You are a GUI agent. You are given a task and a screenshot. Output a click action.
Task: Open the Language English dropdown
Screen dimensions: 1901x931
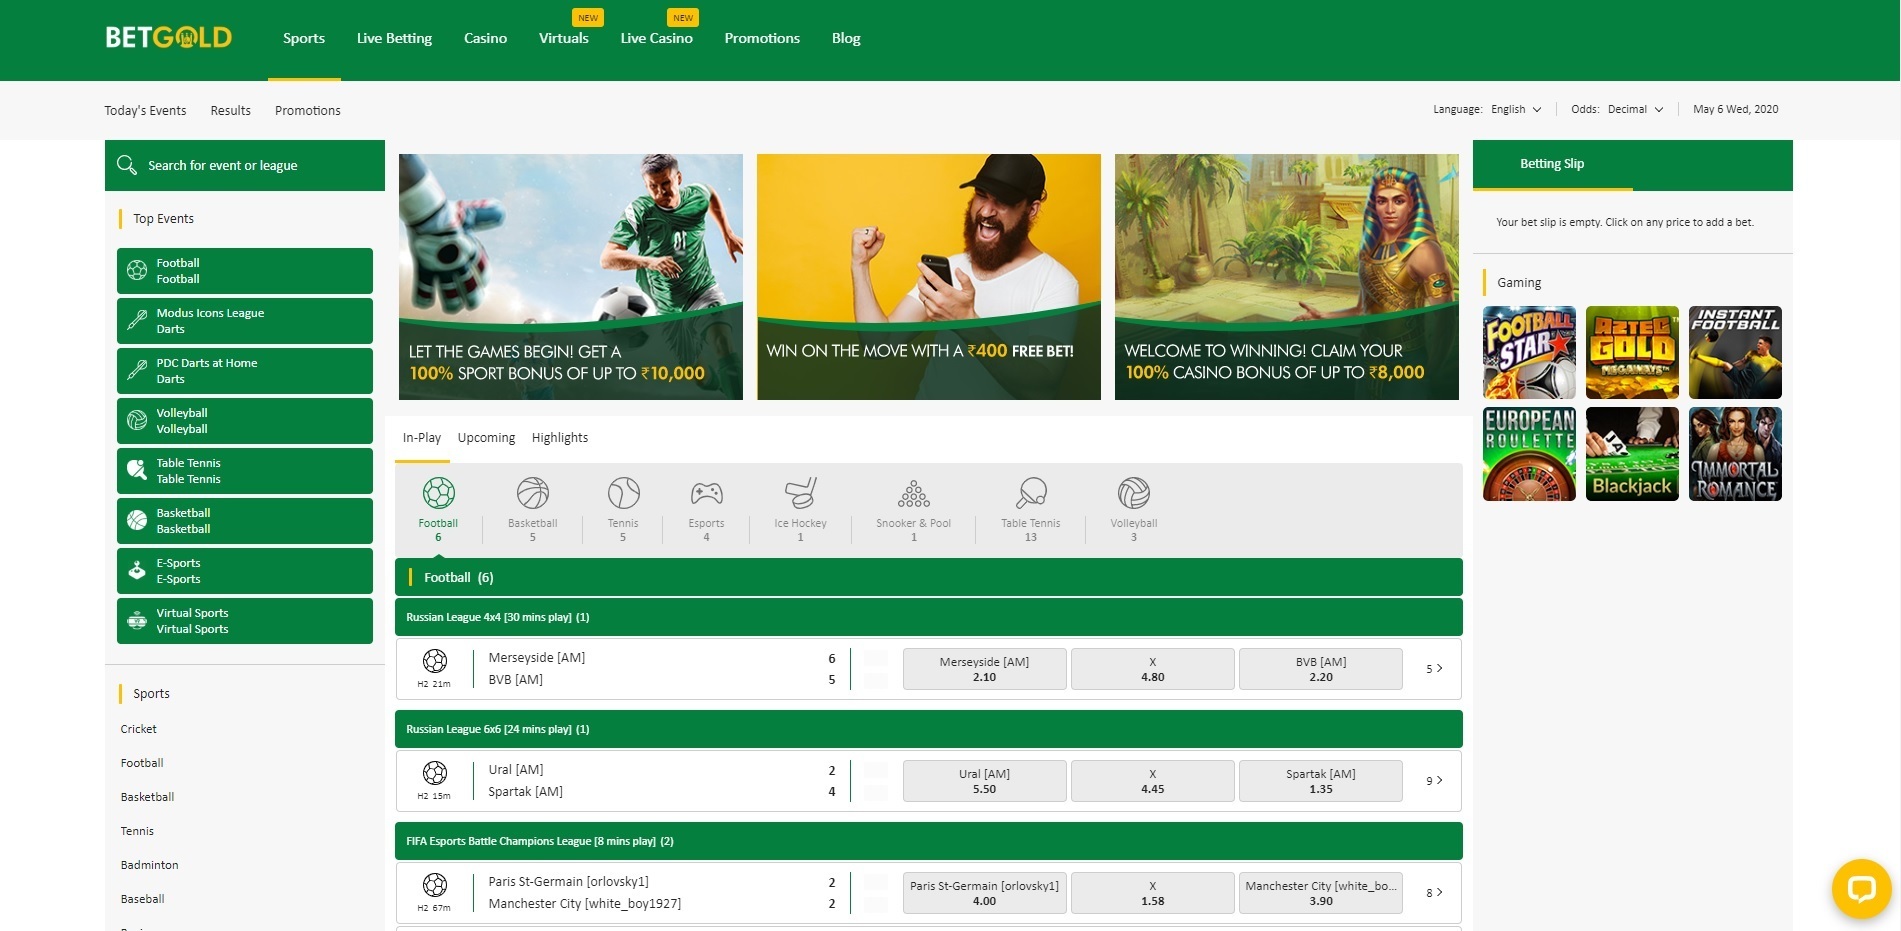pos(1516,110)
